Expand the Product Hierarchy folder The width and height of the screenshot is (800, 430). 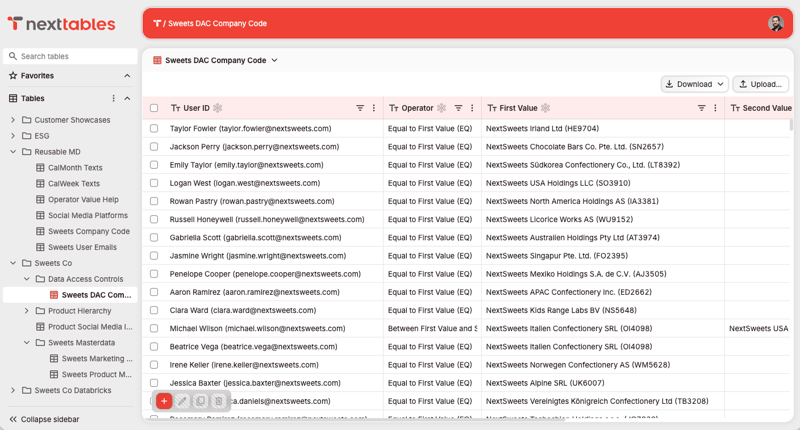(x=27, y=311)
